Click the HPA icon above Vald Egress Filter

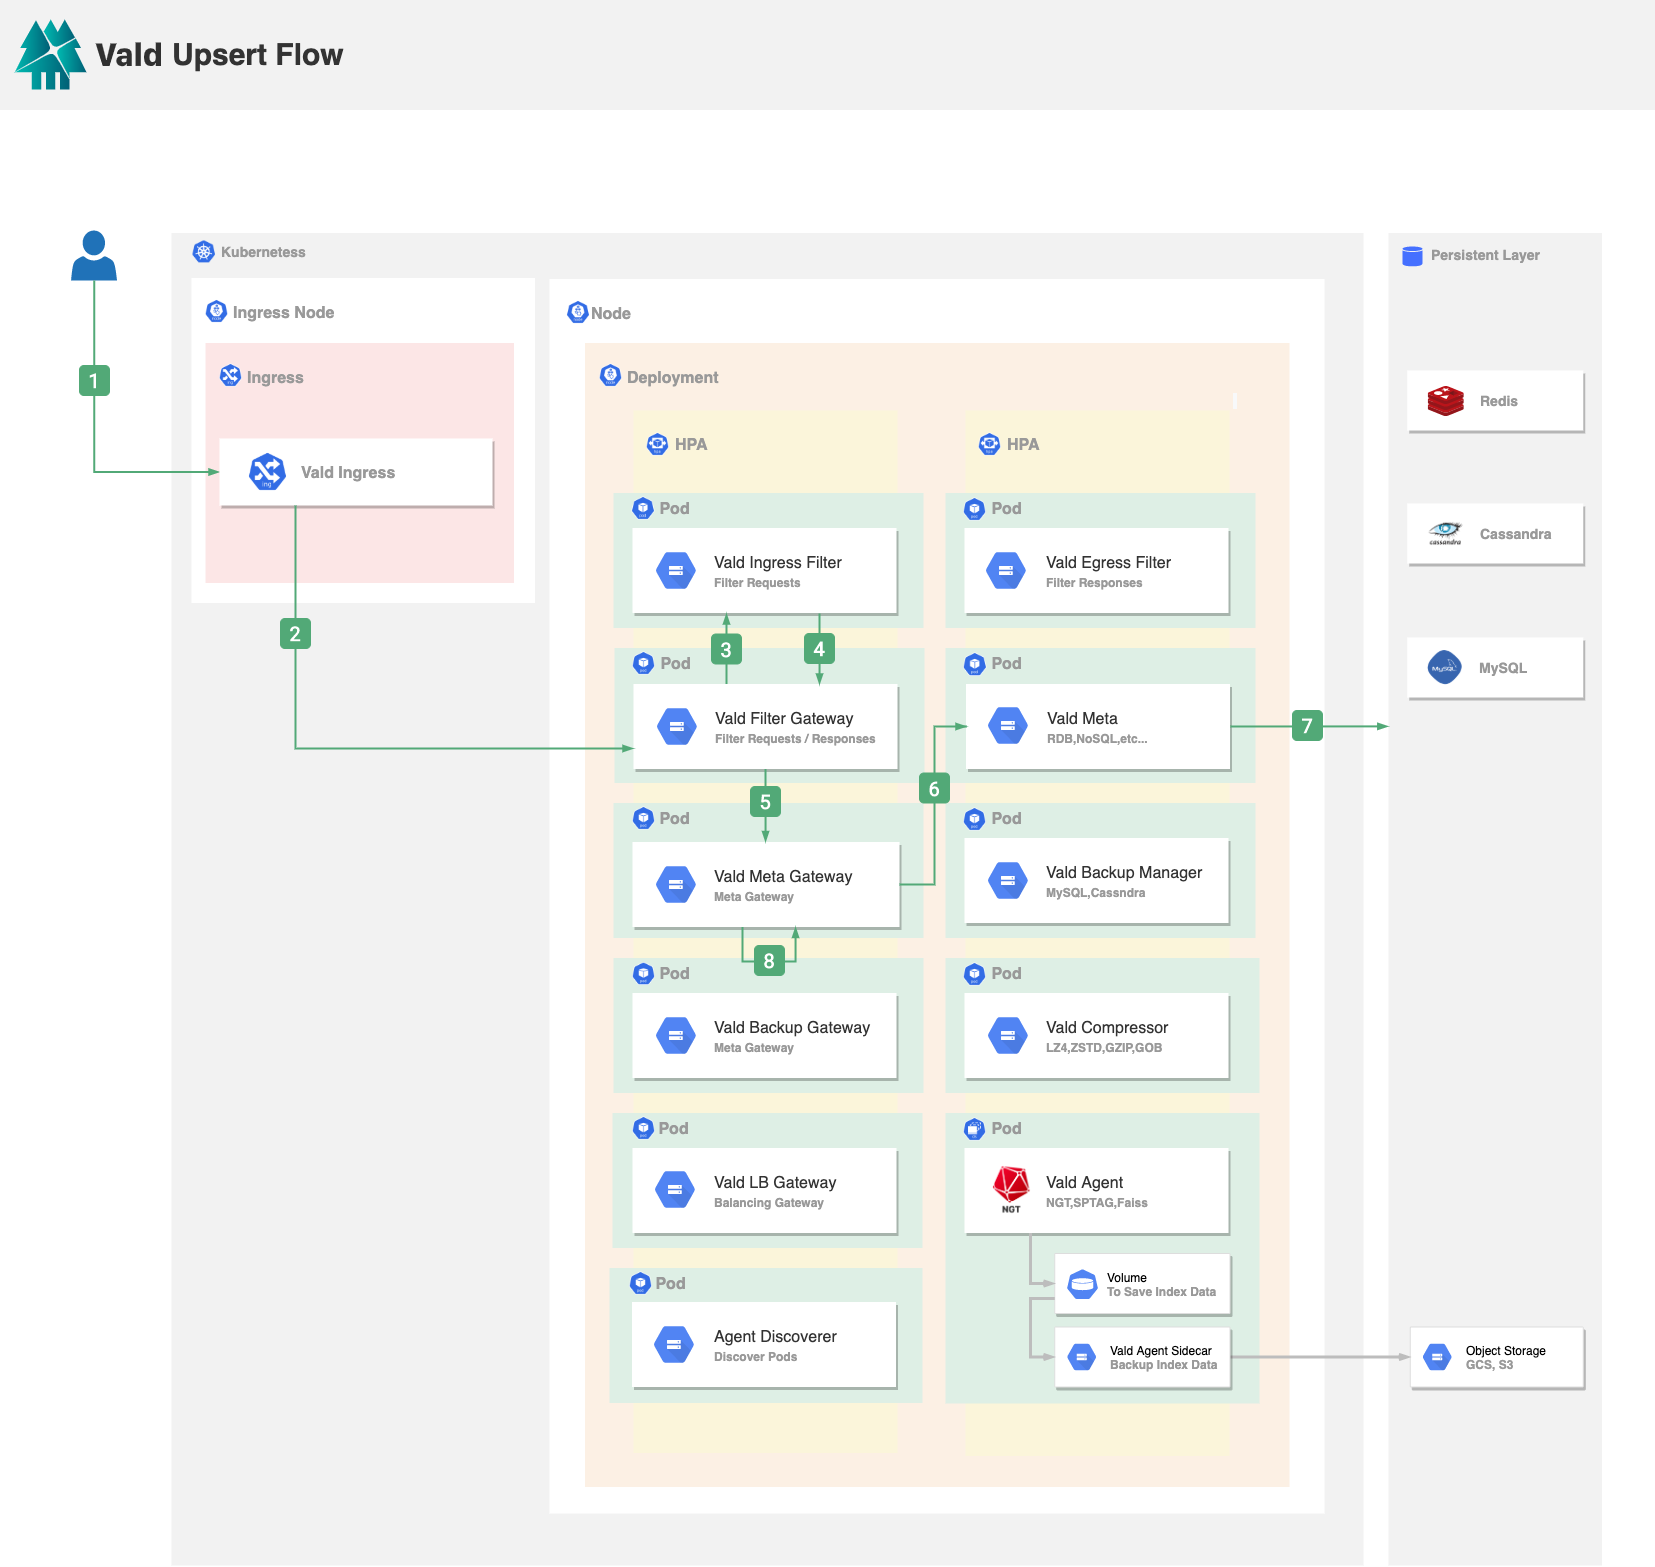(989, 444)
